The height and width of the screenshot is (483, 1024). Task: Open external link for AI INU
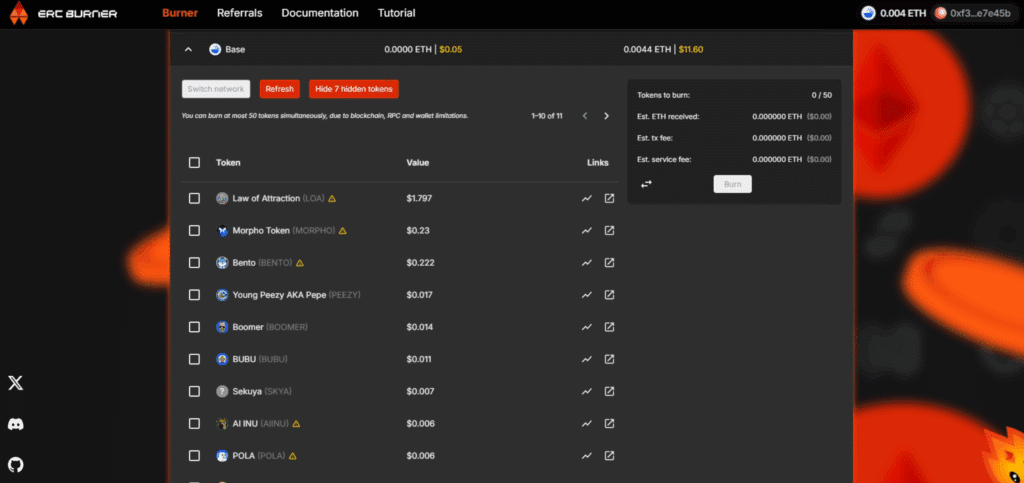tap(609, 424)
